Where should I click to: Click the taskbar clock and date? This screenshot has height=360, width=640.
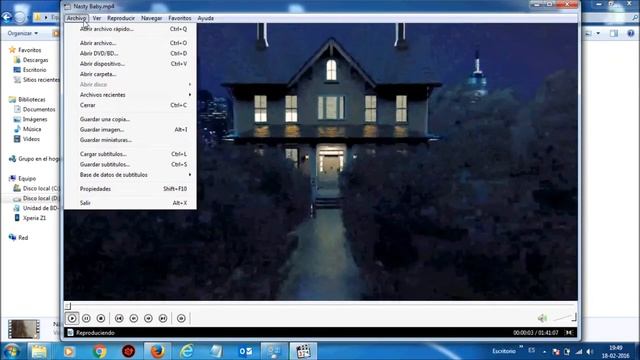coord(616,351)
